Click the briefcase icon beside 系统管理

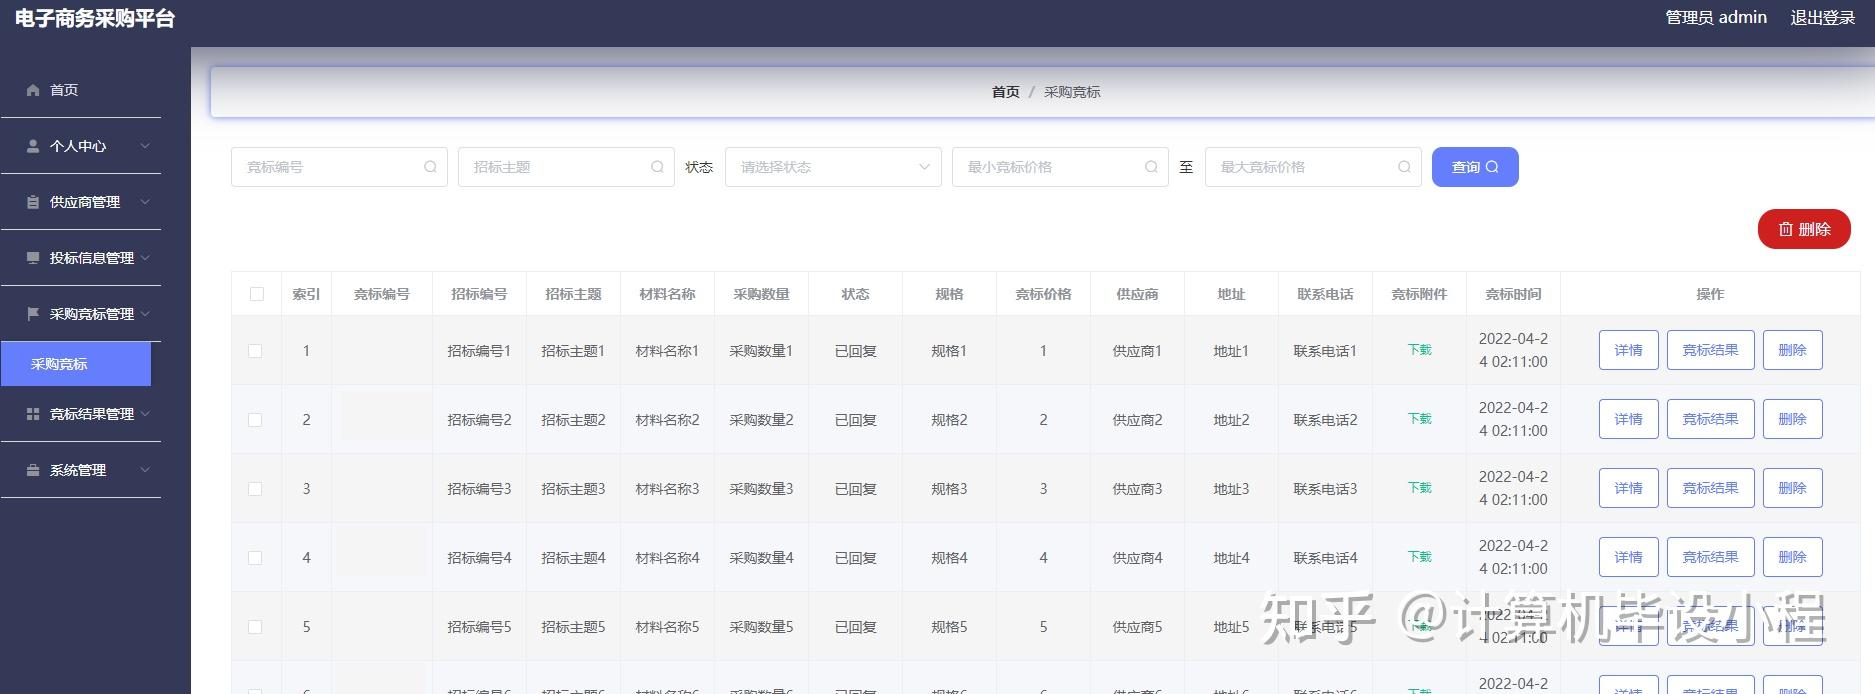coord(33,470)
